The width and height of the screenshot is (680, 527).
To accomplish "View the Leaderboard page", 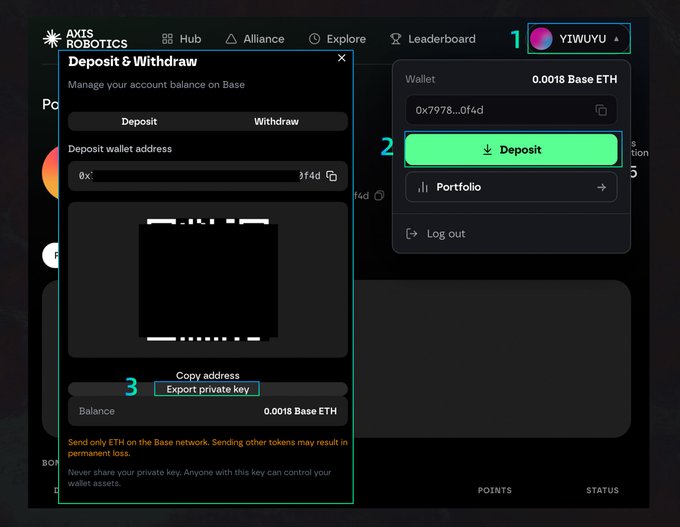I will tap(433, 39).
